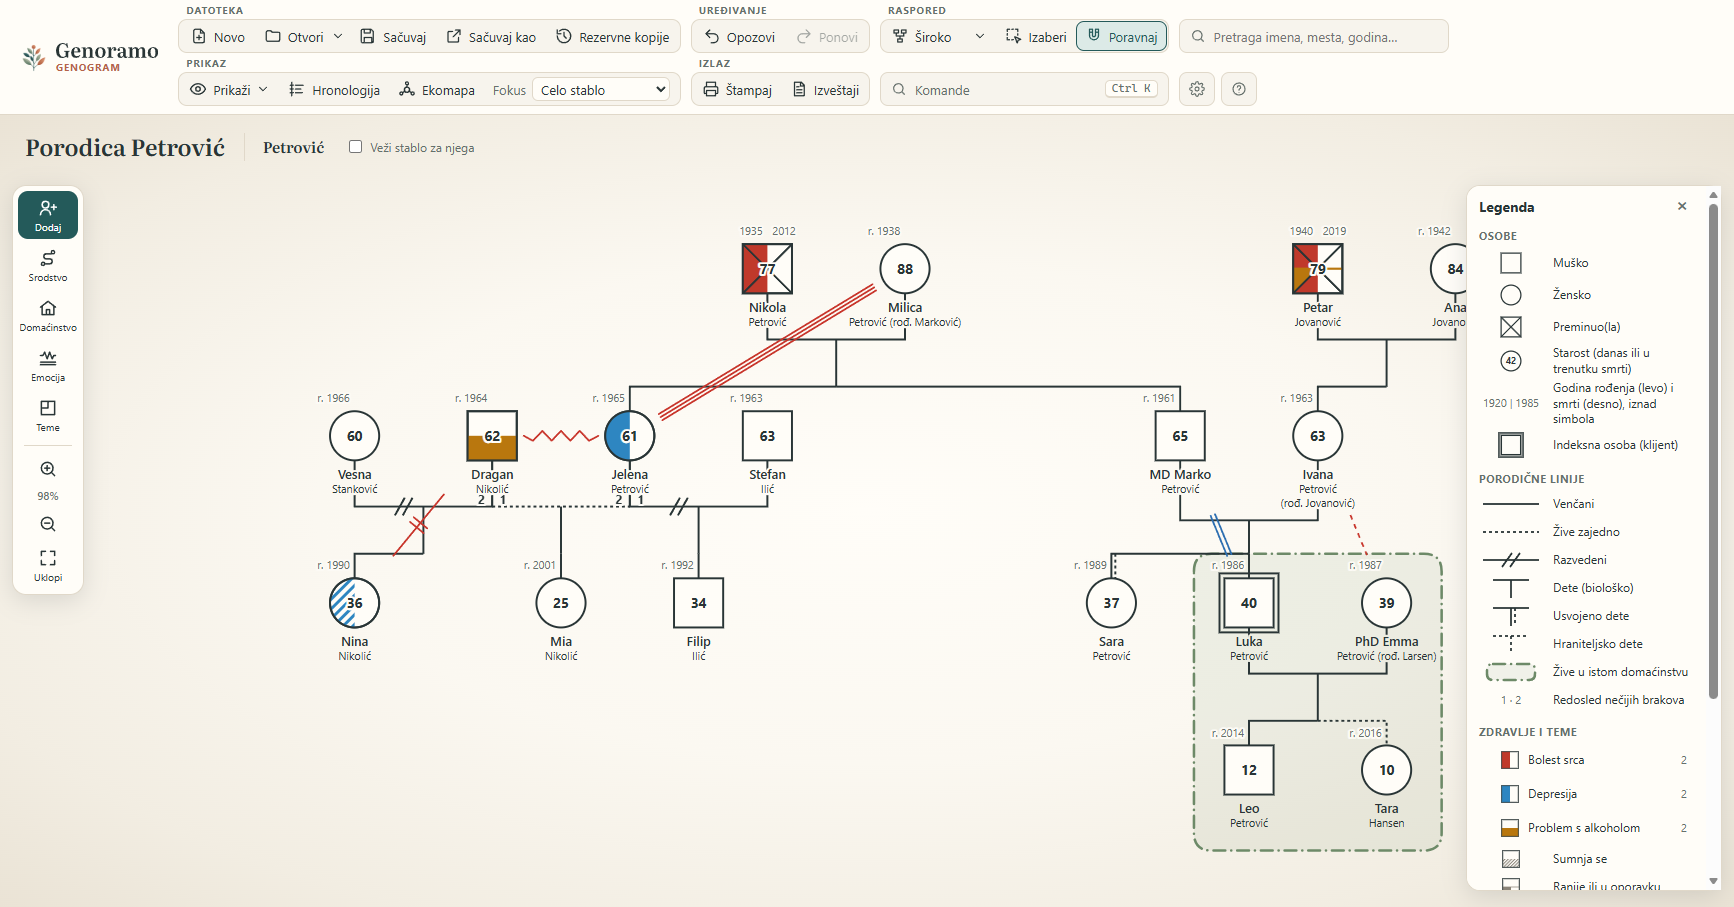Close the Legenda panel
Viewport: 1734px width, 907px height.
(x=1682, y=206)
